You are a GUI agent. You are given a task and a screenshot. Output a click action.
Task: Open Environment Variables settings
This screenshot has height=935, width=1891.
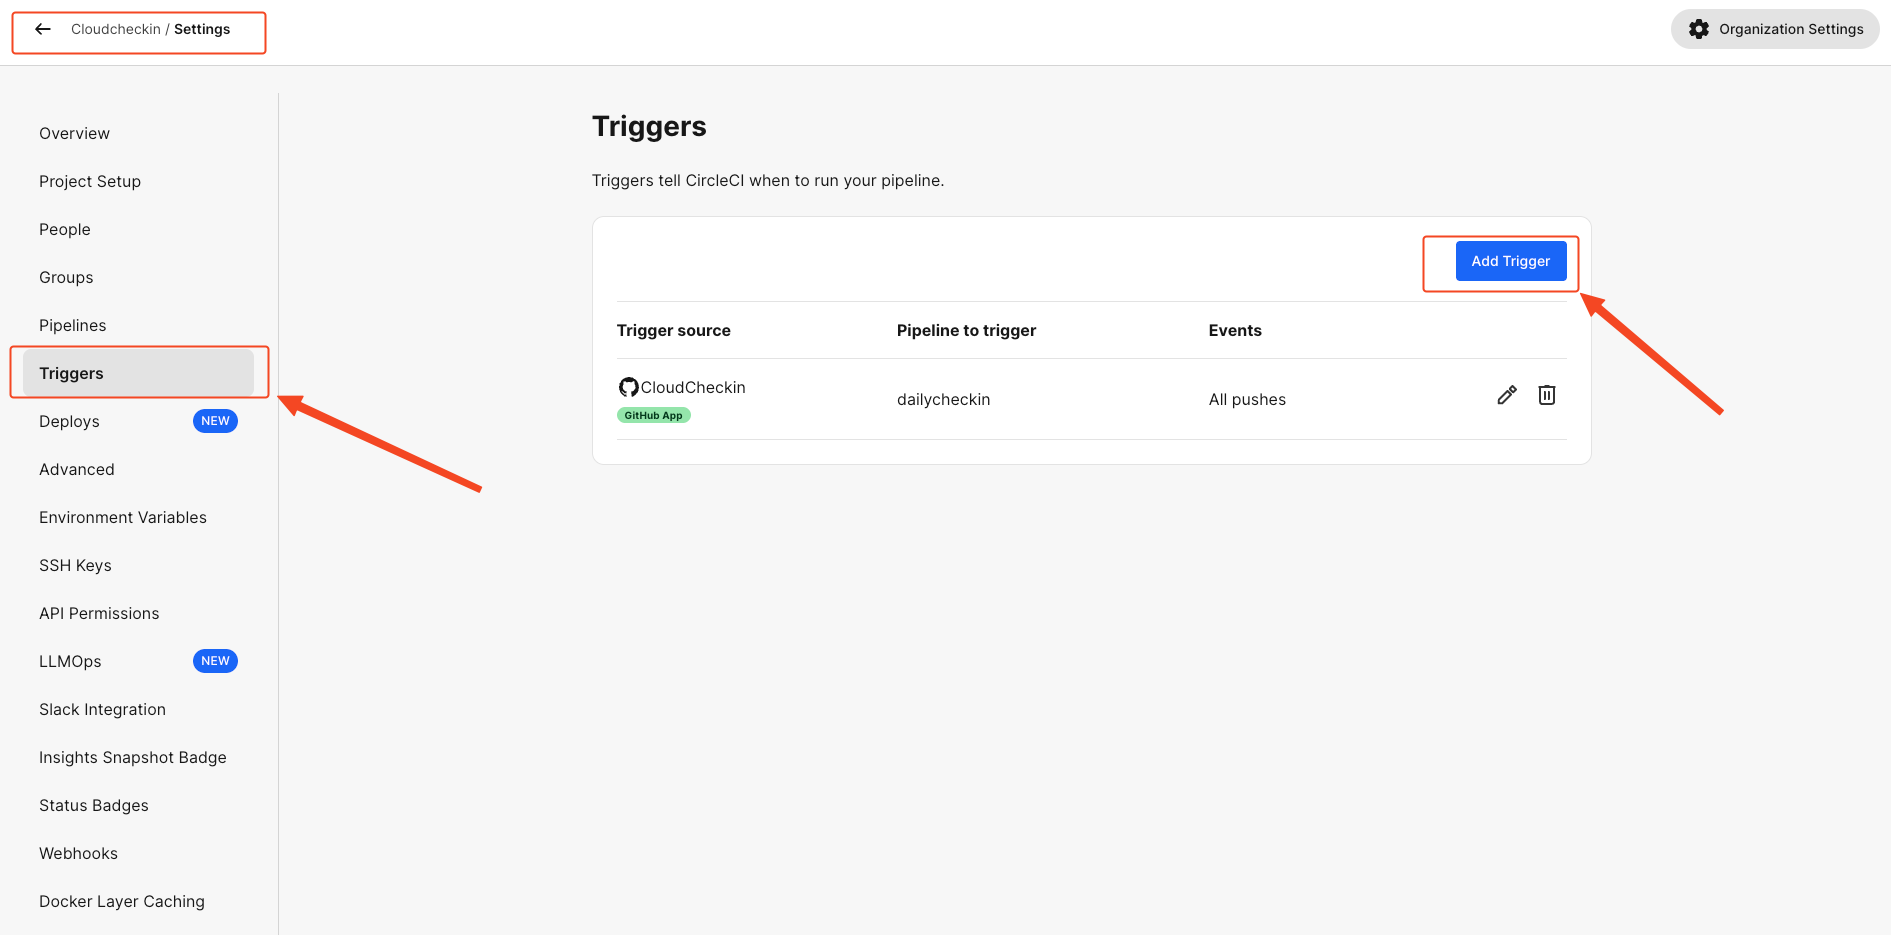pyautogui.click(x=123, y=517)
